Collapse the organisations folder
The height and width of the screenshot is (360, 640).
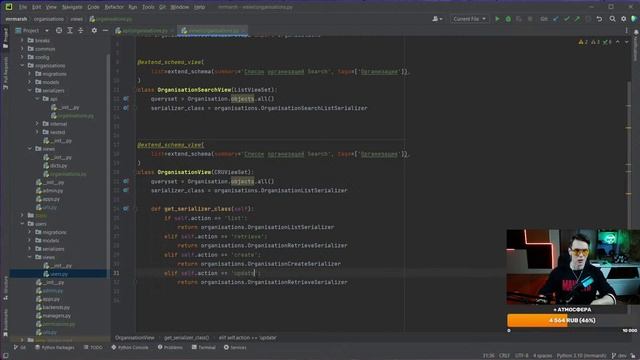pyautogui.click(x=22, y=65)
